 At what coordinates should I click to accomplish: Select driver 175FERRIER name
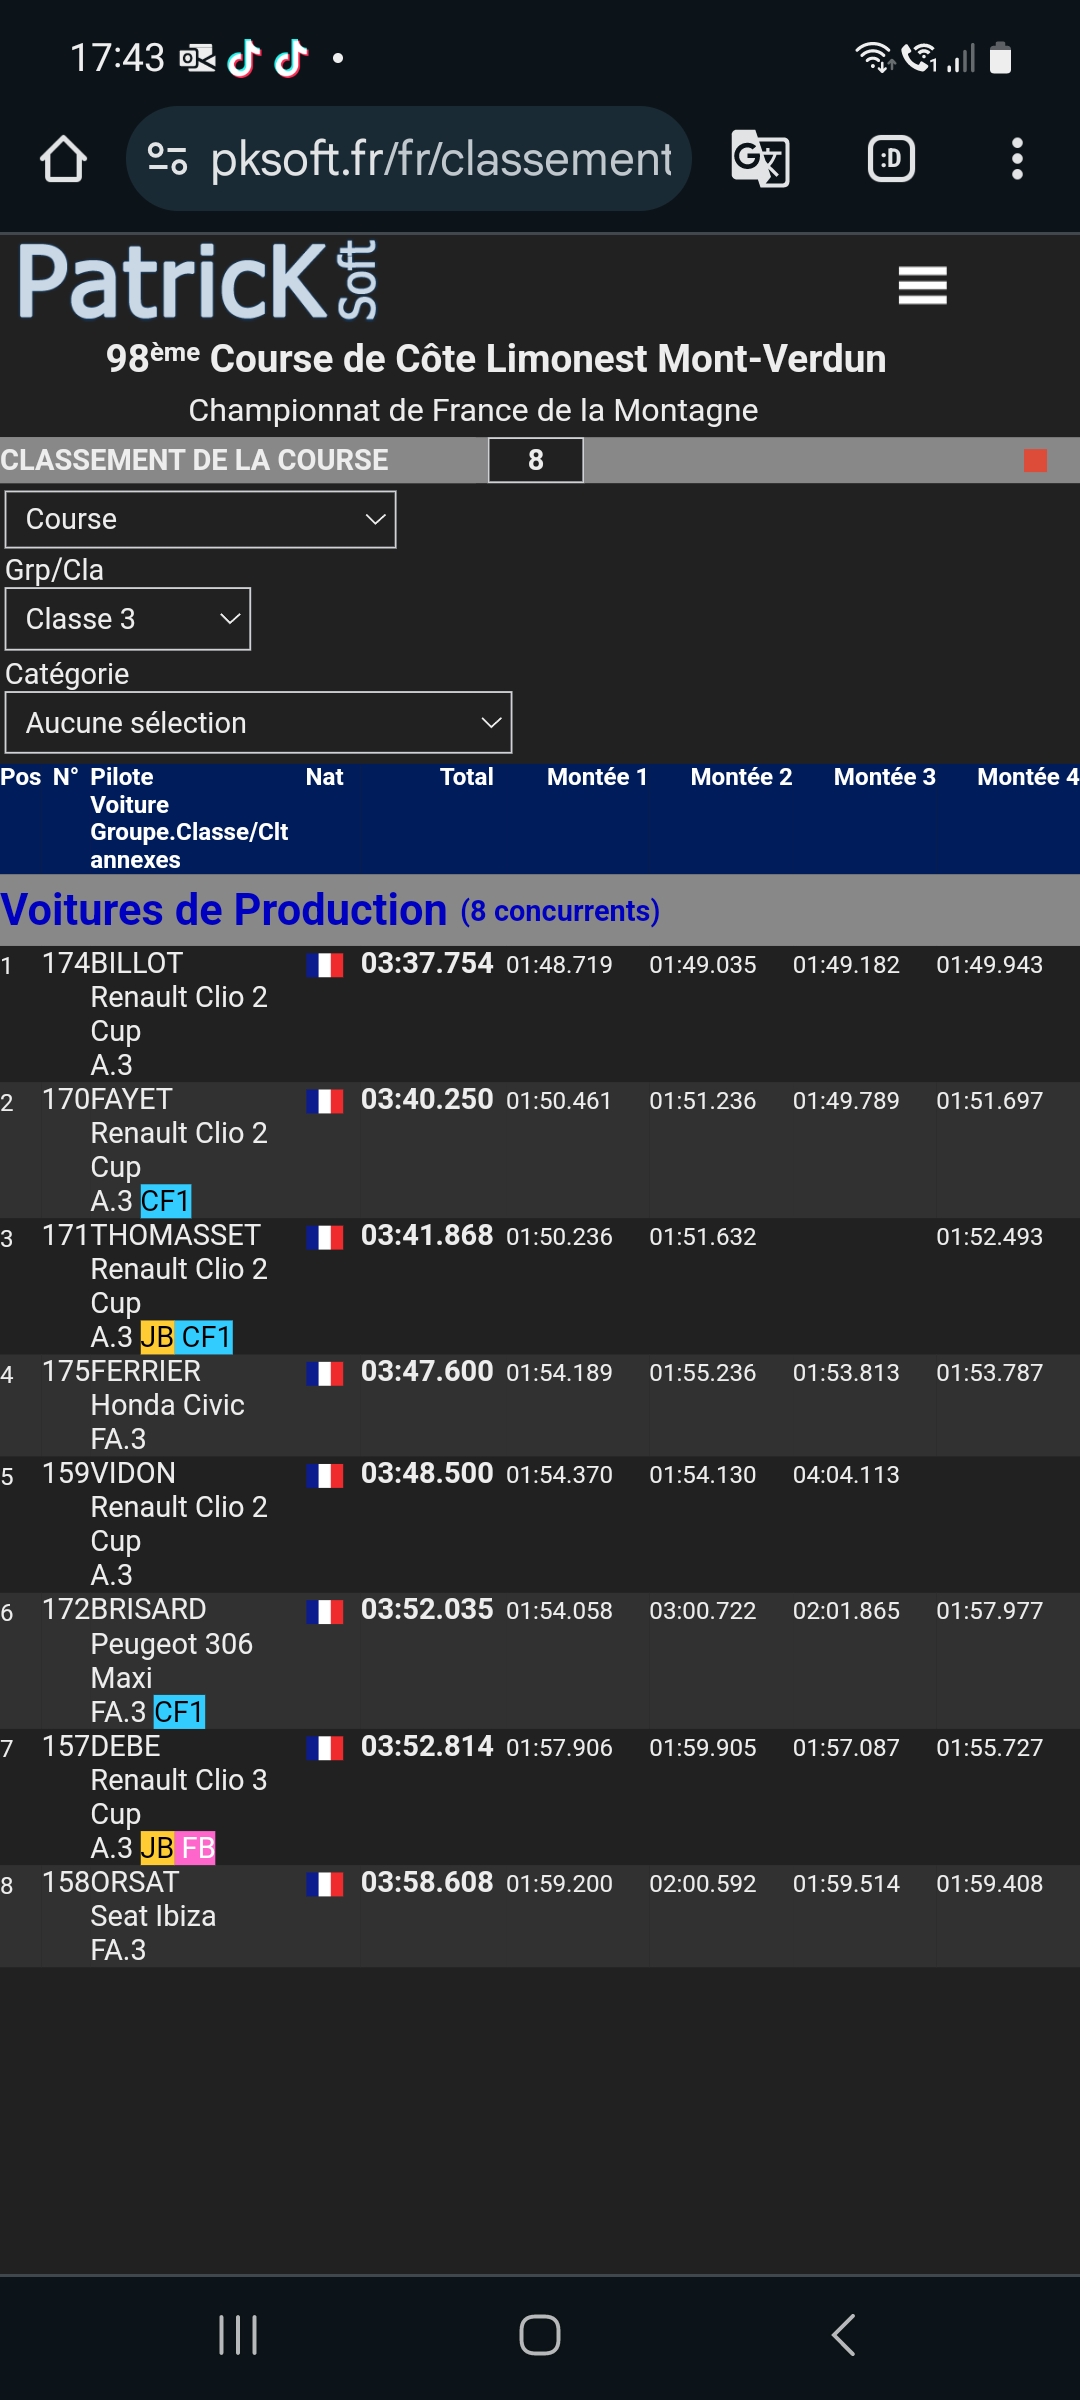click(x=121, y=1371)
